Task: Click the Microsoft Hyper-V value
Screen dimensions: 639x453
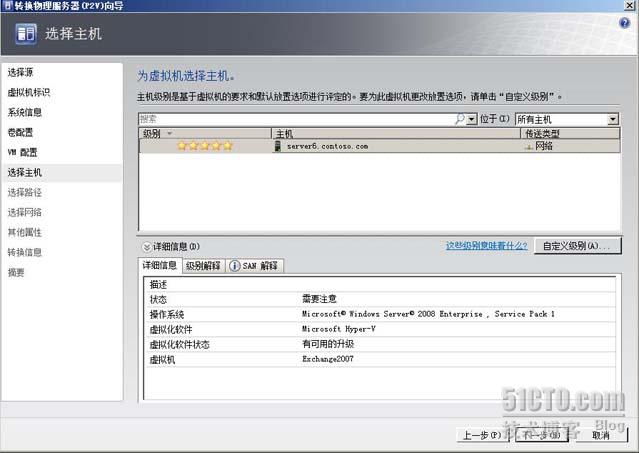Action: tap(339, 329)
